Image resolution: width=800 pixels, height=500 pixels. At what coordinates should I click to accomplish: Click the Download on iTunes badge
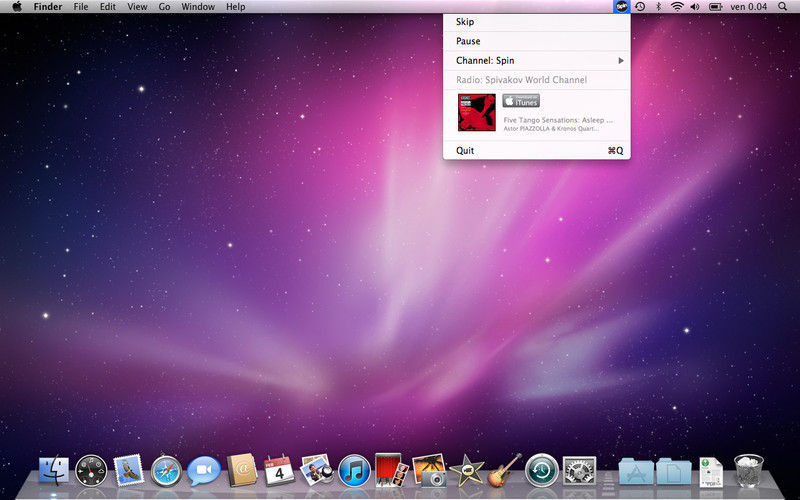520,101
